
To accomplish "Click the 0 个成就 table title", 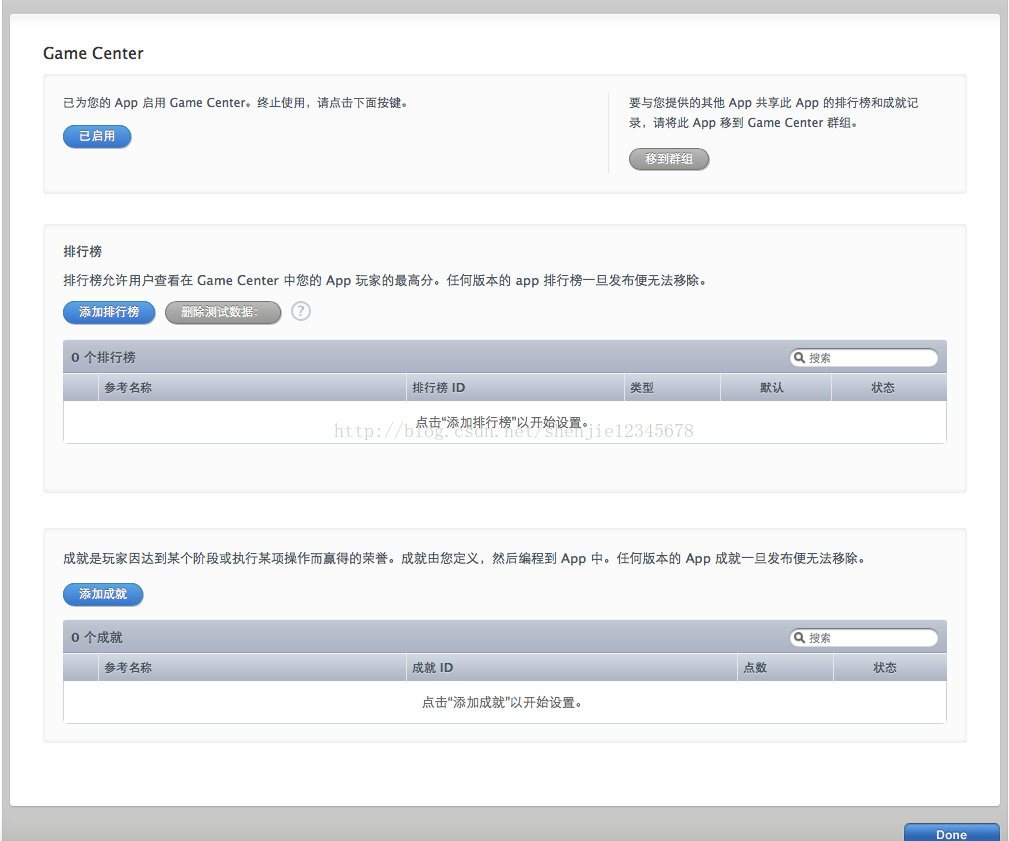I will 97,638.
